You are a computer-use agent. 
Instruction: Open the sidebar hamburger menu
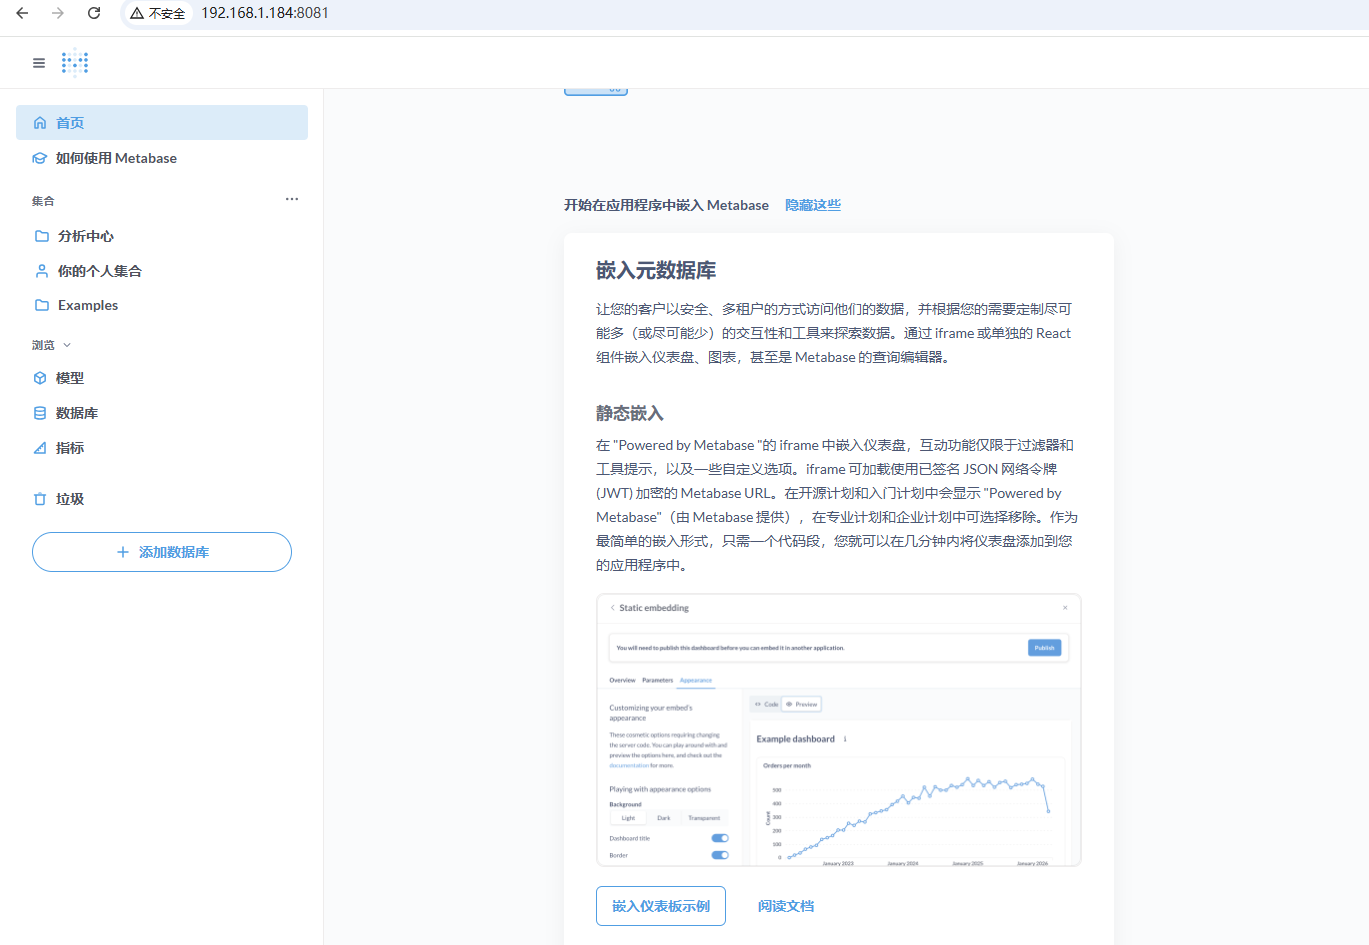tap(38, 62)
